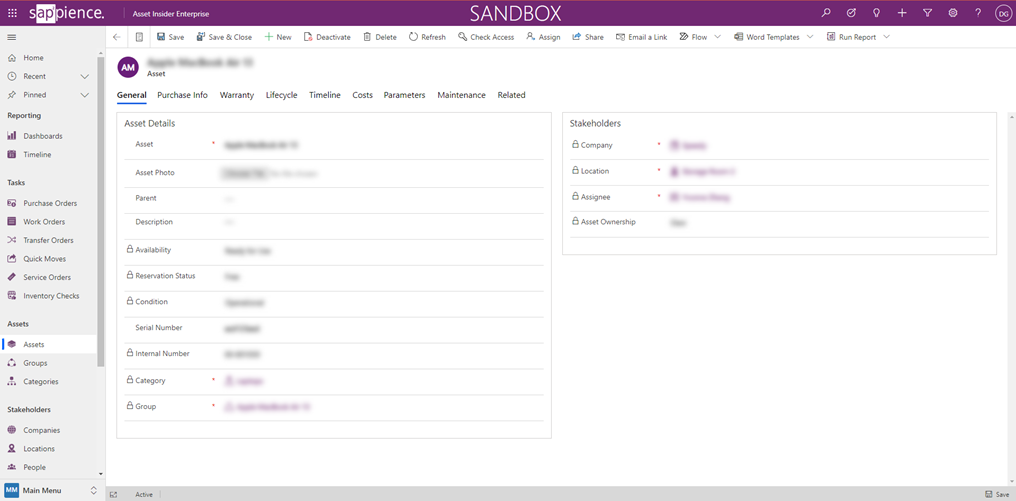The height and width of the screenshot is (501, 1016).
Task: Switch to the Purchase Info tab
Action: (182, 95)
